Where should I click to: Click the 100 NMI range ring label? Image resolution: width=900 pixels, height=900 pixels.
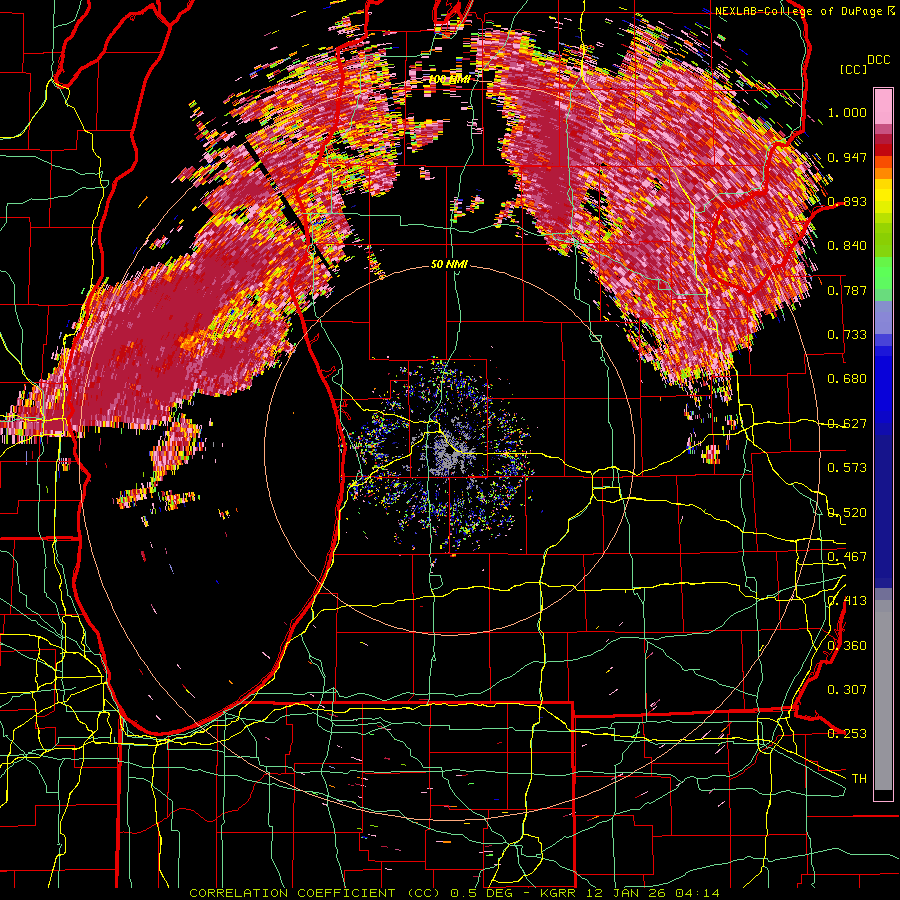click(450, 79)
